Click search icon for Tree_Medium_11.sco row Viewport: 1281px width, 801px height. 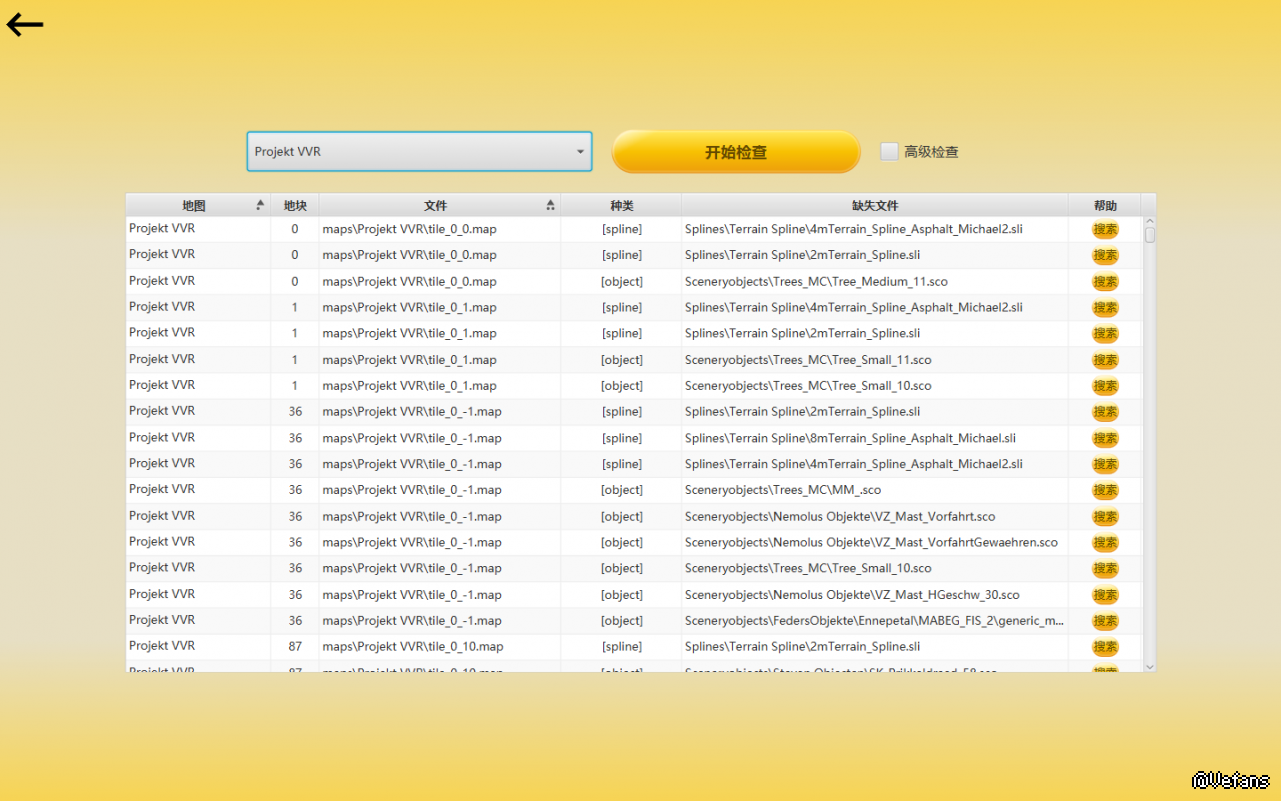1105,282
